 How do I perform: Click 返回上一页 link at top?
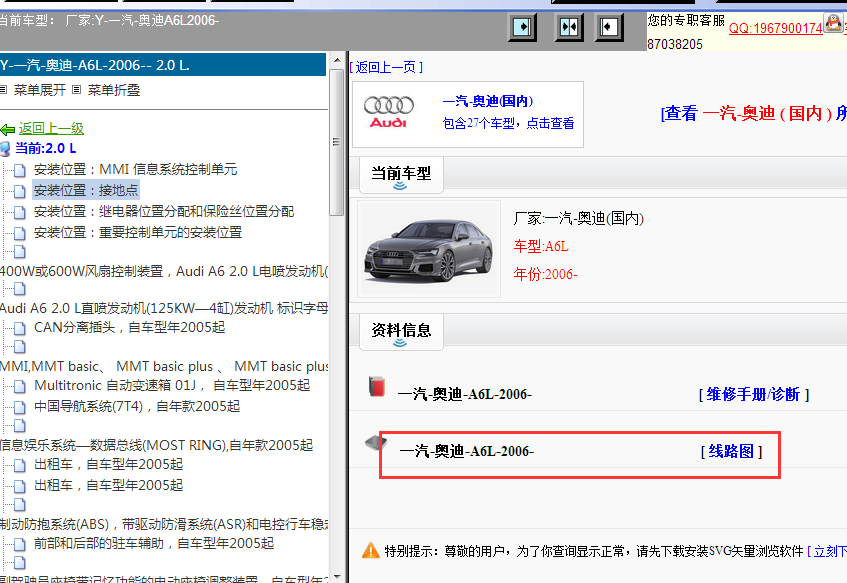pos(386,67)
